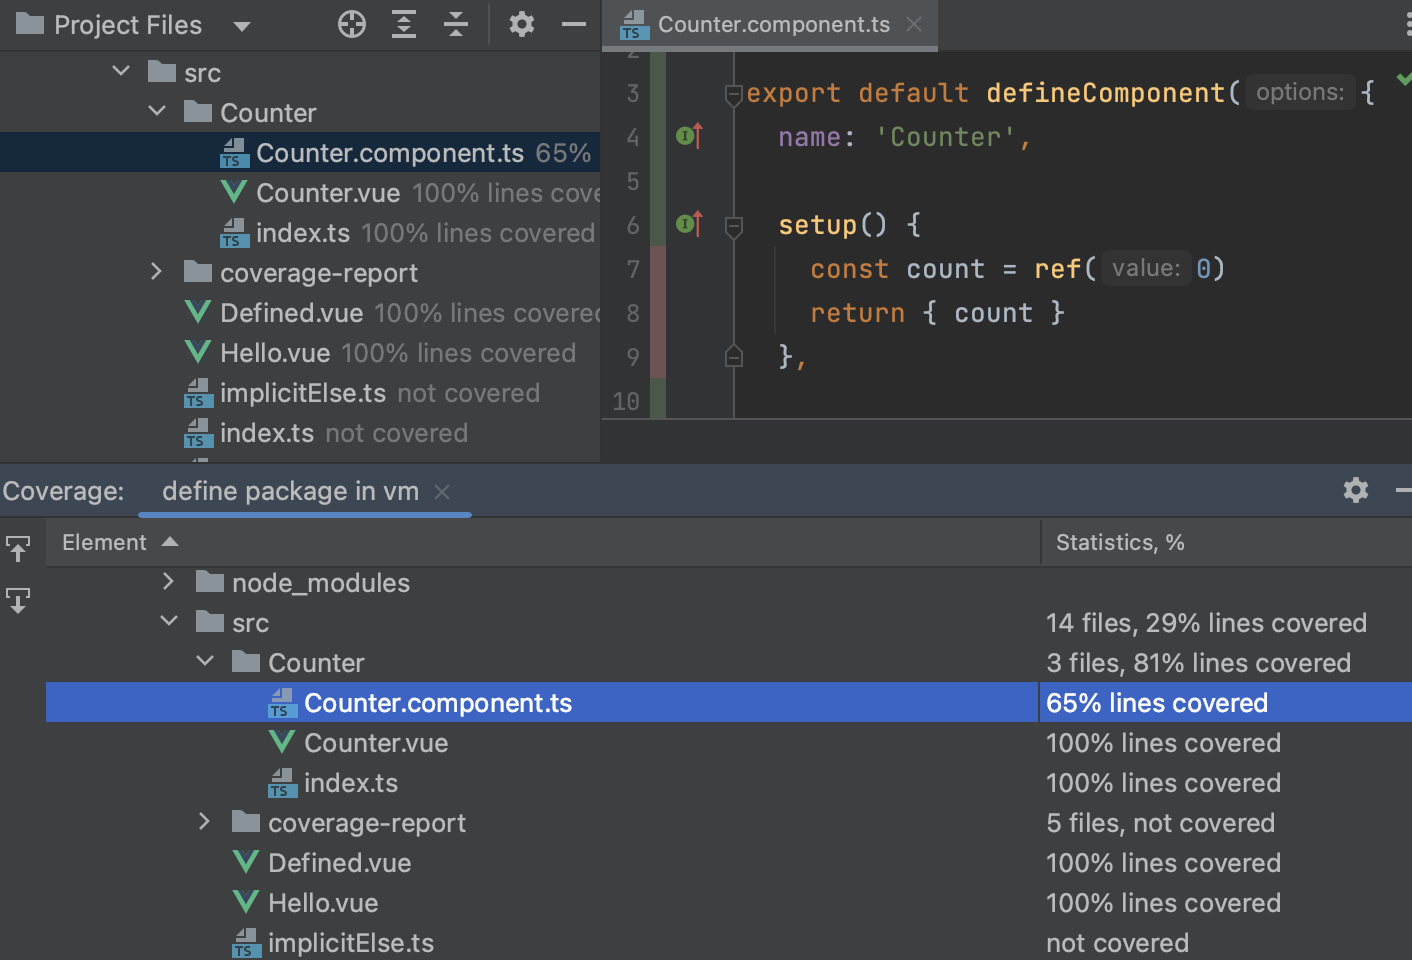Select the Counter.component.ts editor tab

click(770, 24)
